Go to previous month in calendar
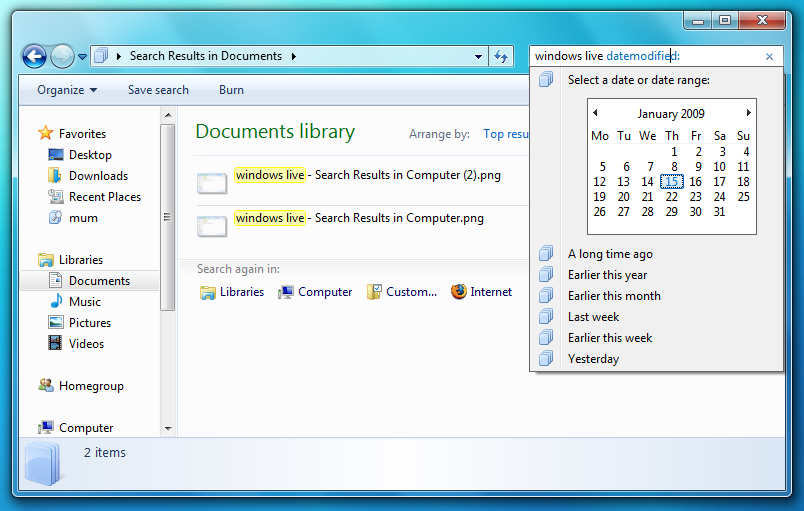Viewport: 804px width, 511px height. [596, 113]
